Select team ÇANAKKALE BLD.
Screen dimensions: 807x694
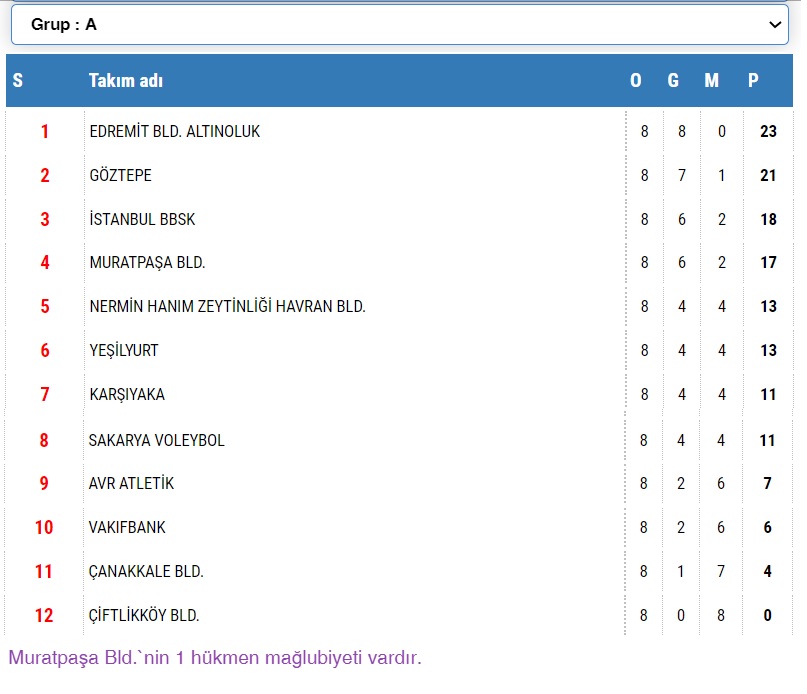[x=146, y=571]
